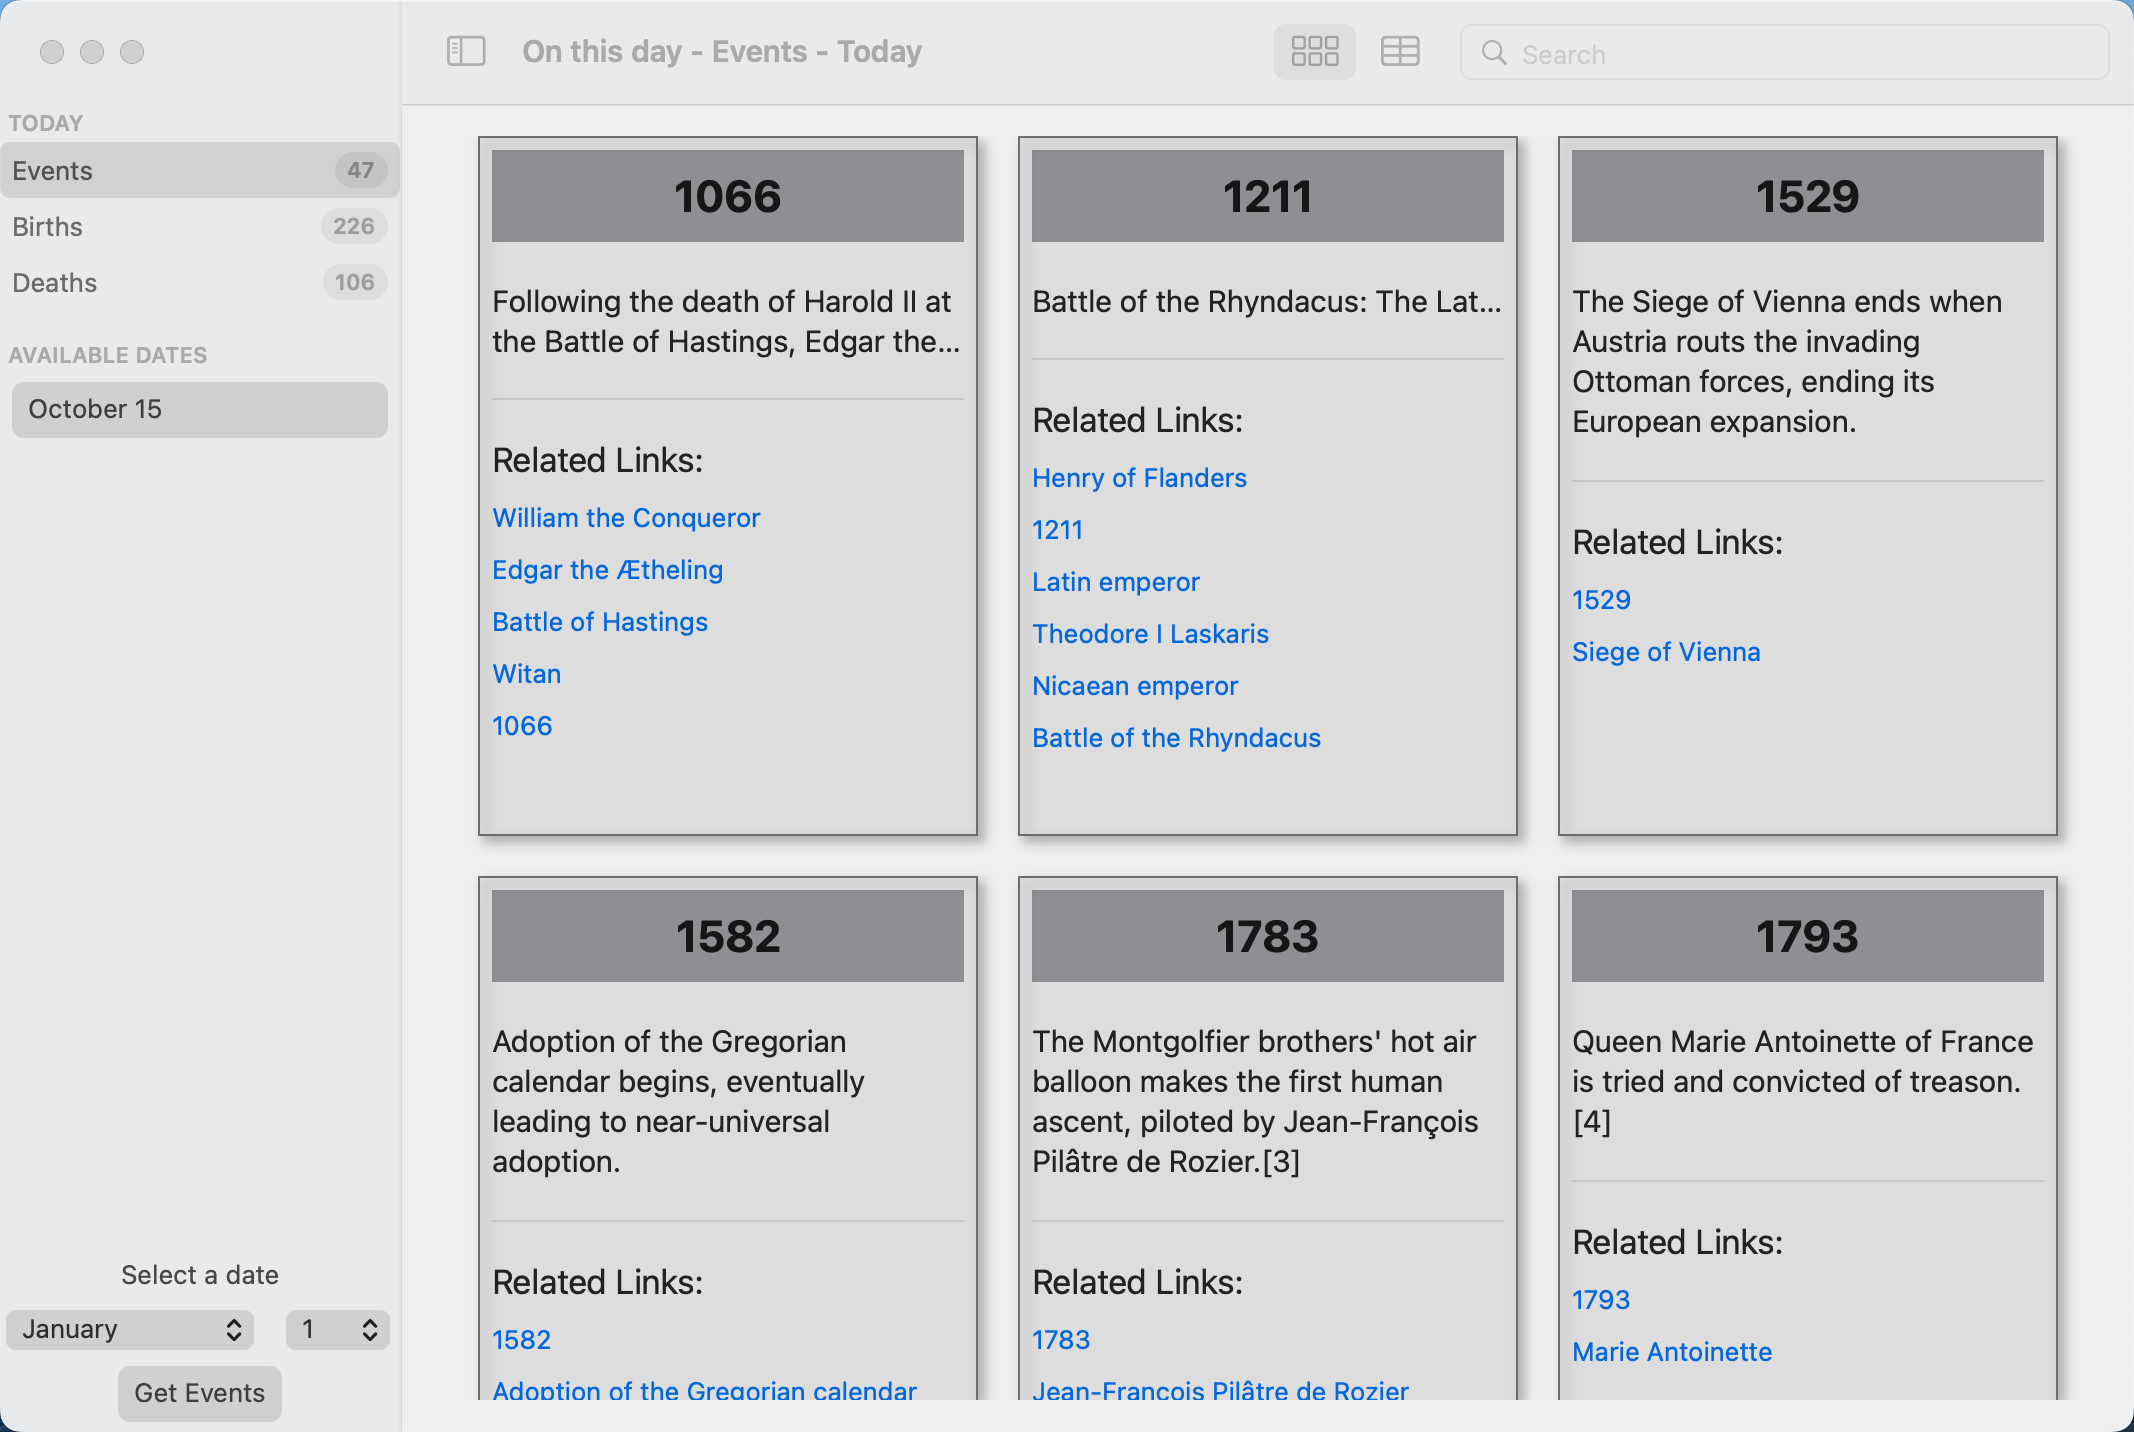Image resolution: width=2134 pixels, height=1432 pixels.
Task: Switch to grid card view
Action: click(x=1315, y=51)
